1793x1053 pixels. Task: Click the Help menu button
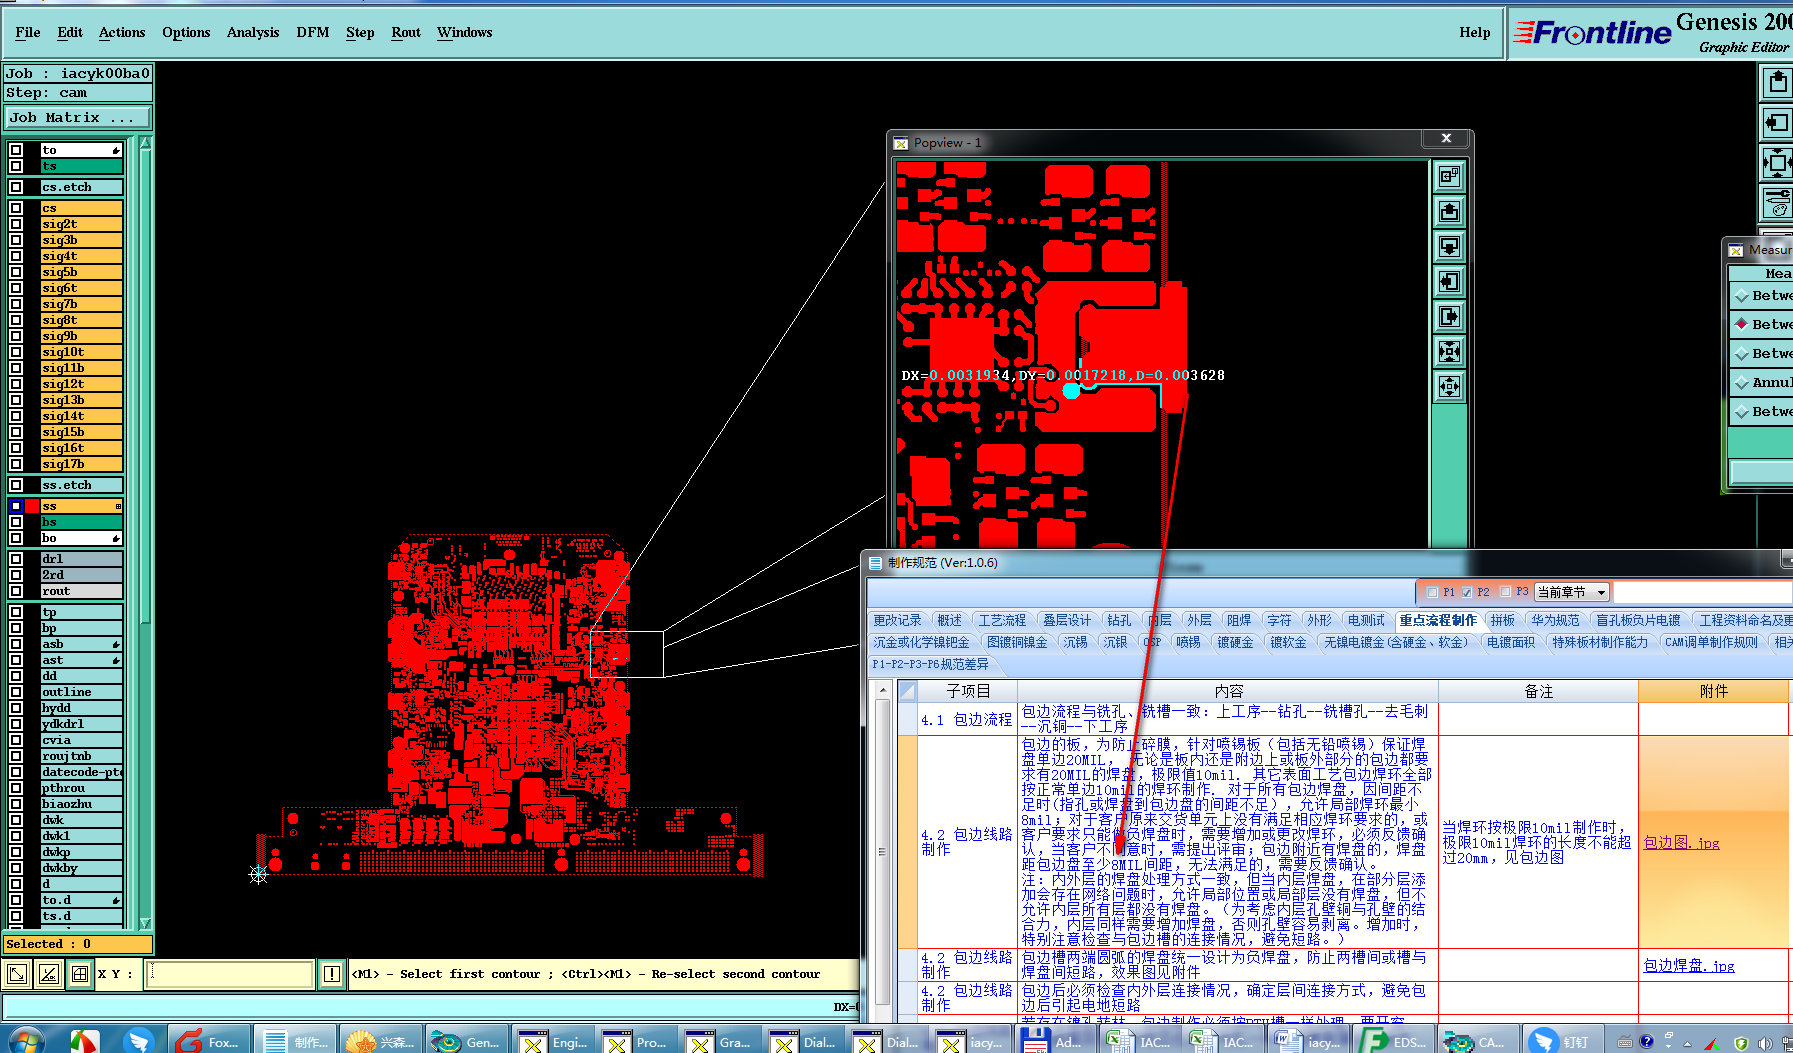[x=1474, y=32]
